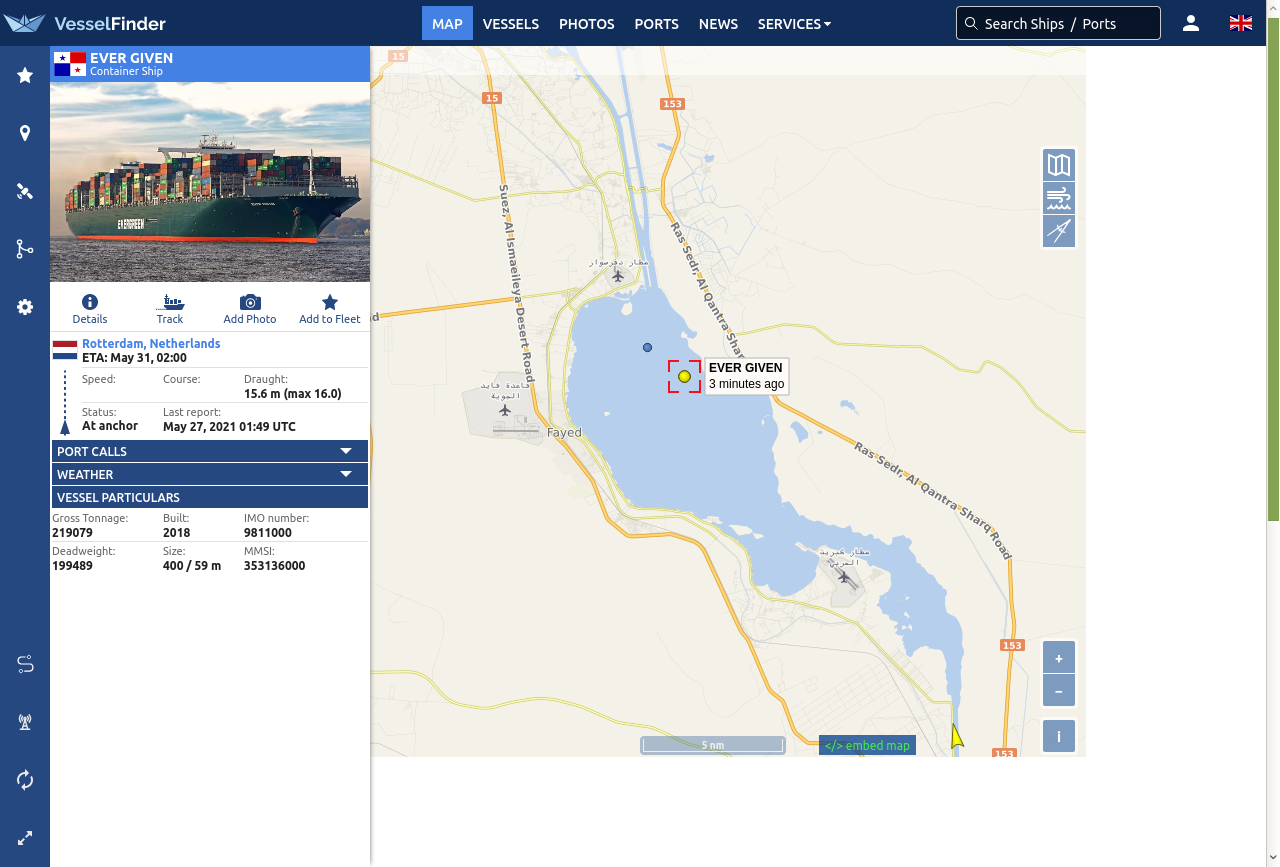Click the refresh sidebar icon
Viewport: 1280px width, 867px height.
click(x=25, y=780)
